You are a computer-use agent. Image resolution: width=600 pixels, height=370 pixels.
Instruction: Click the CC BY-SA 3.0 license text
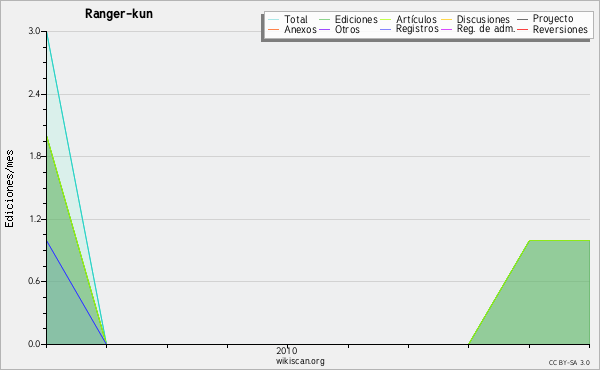(x=569, y=363)
